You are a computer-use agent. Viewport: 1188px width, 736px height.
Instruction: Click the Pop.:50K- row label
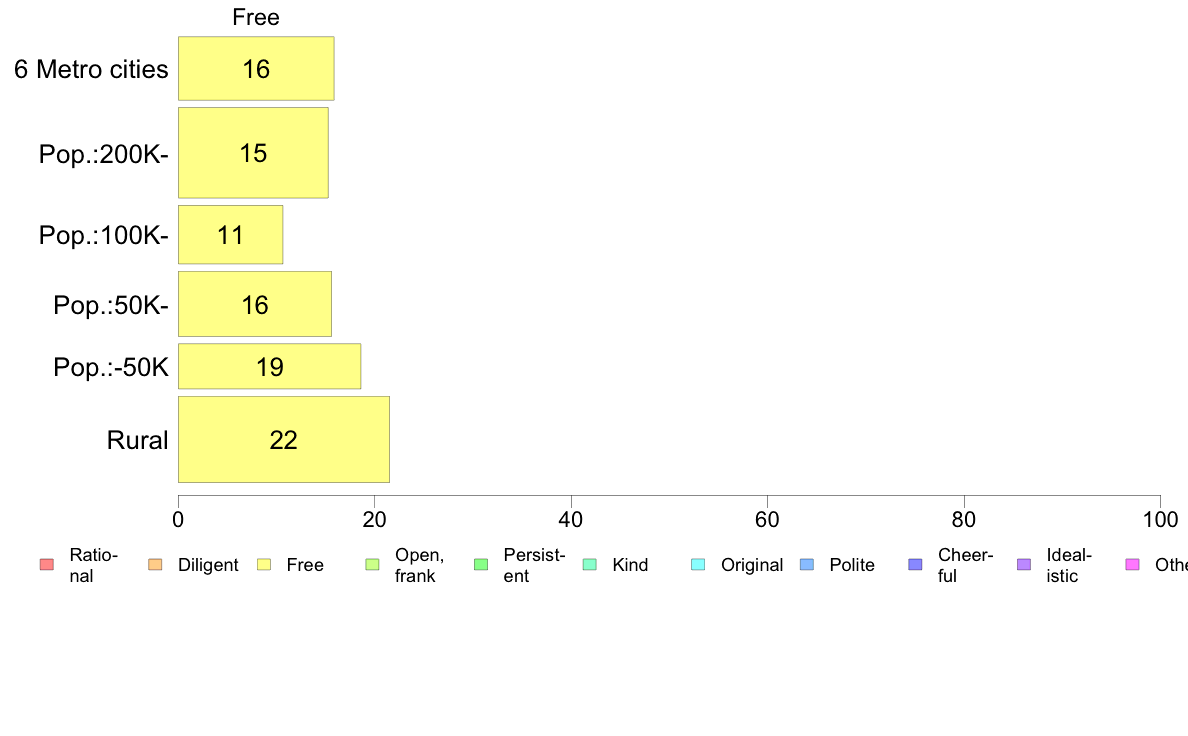click(111, 305)
